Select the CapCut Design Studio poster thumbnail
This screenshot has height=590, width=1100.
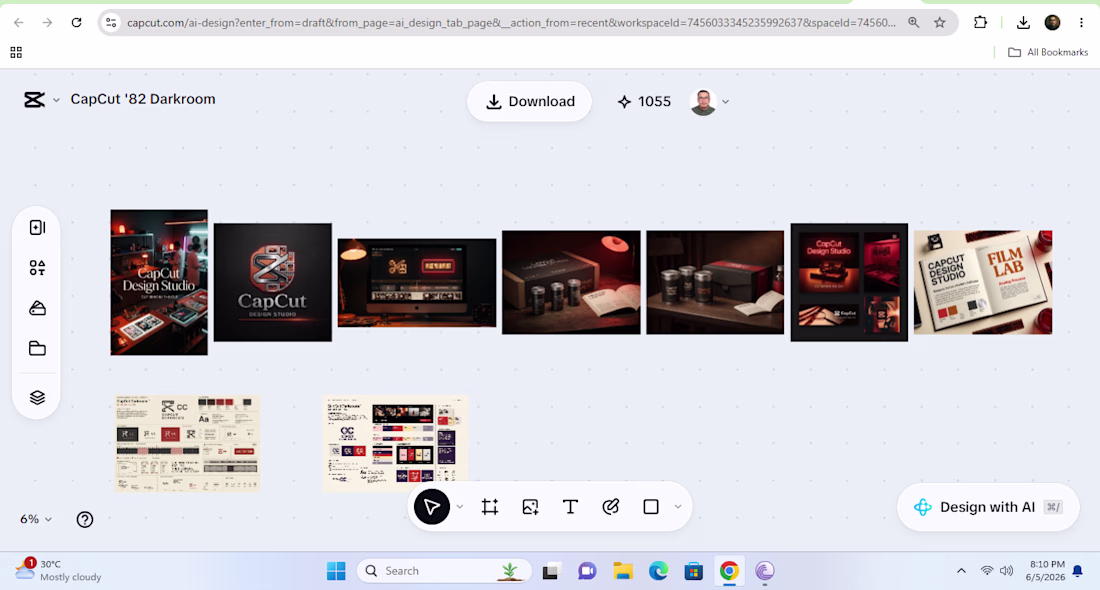pos(159,282)
